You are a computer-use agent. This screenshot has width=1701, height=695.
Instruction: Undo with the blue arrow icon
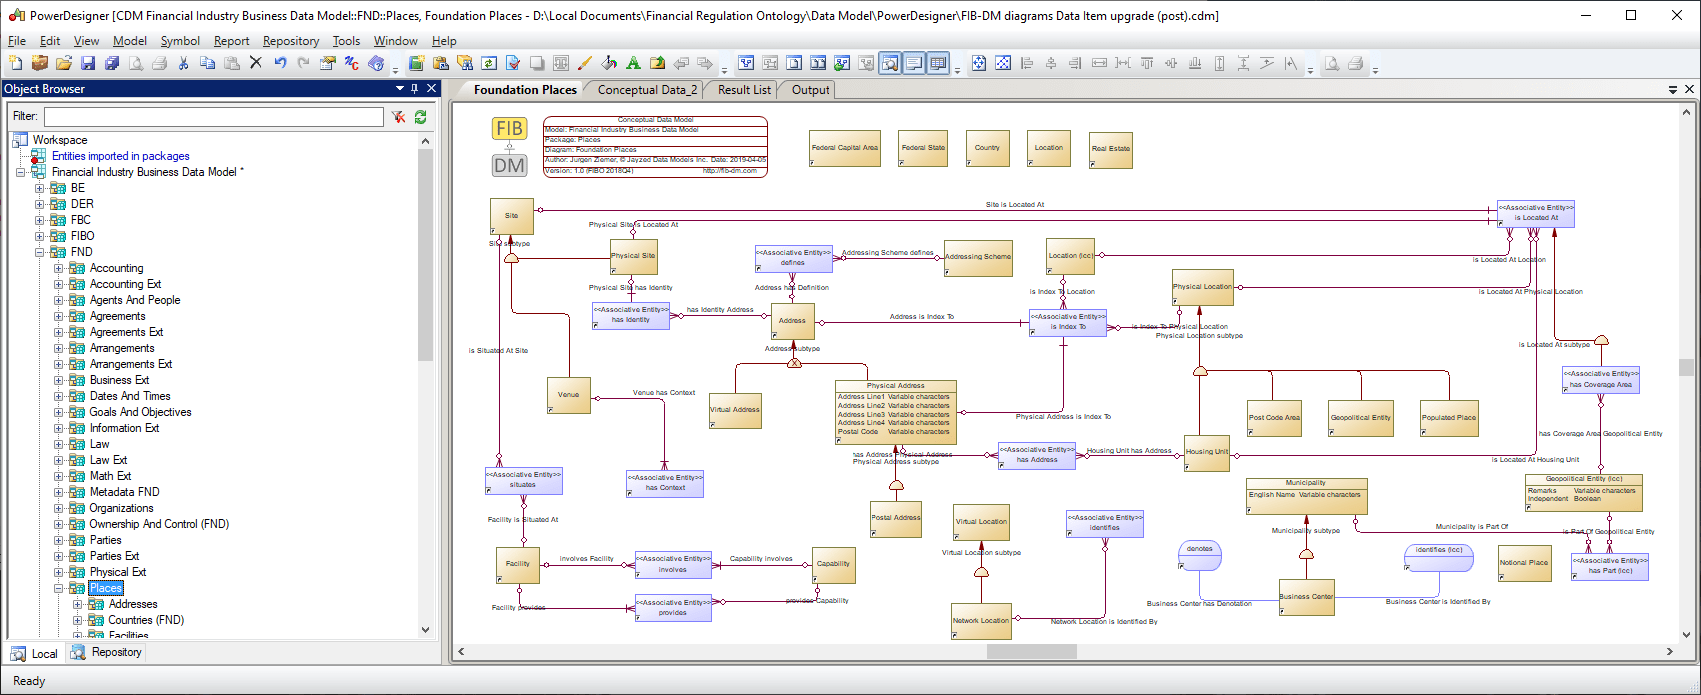coord(280,63)
